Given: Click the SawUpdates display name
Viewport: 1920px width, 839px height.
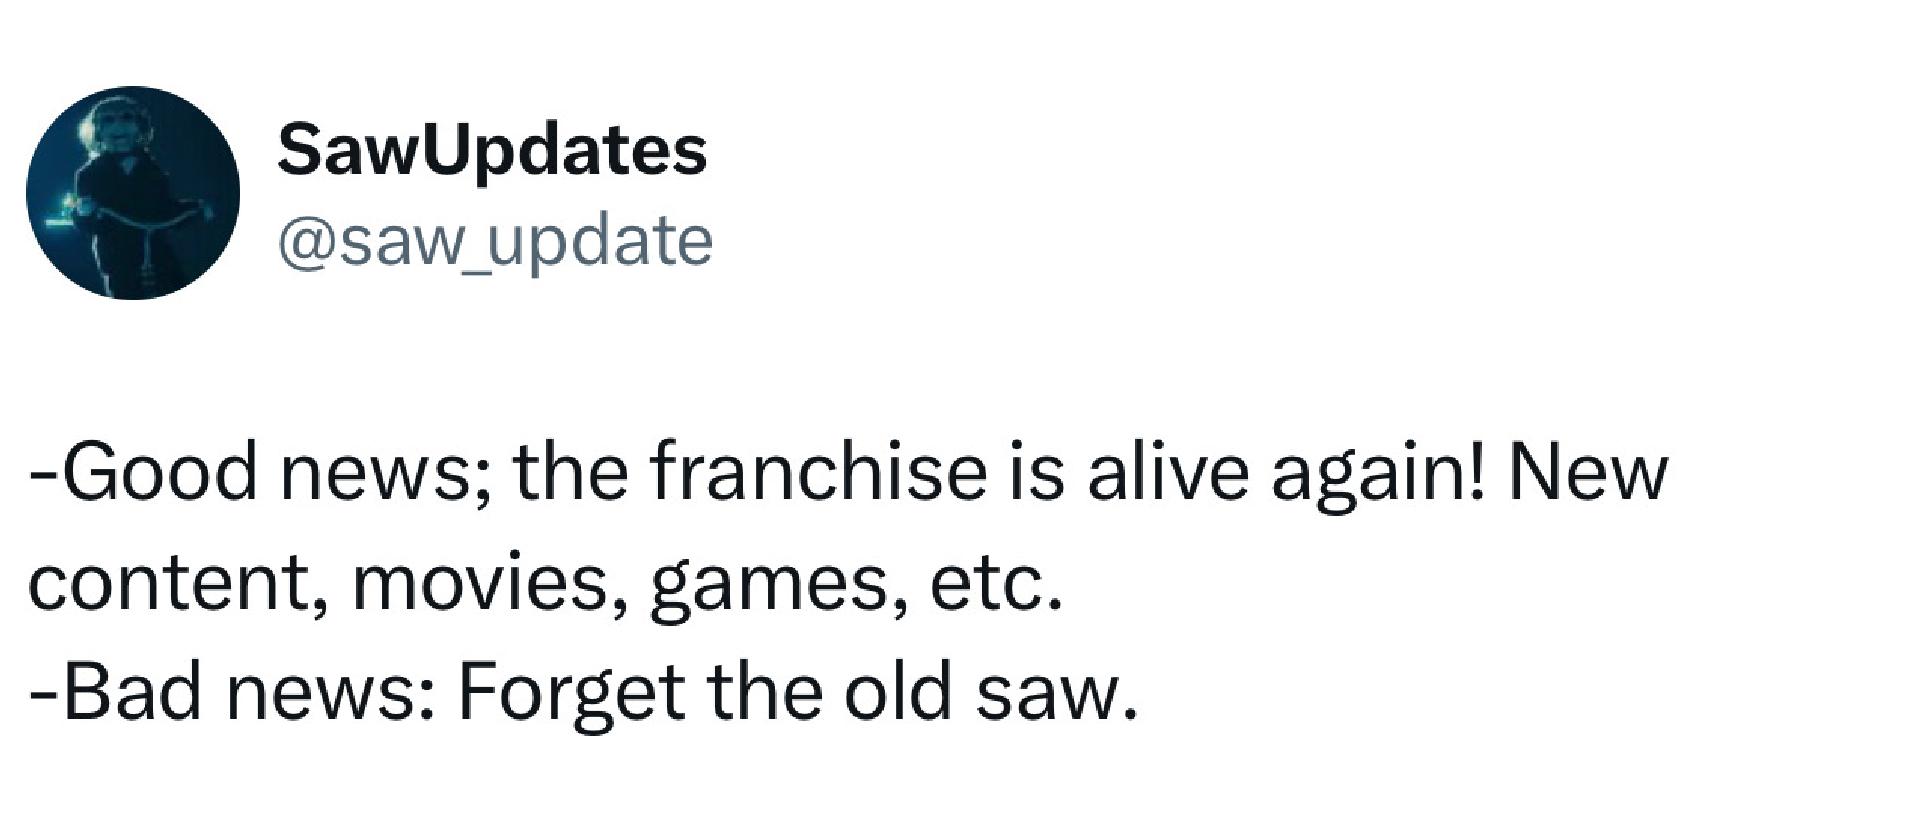Looking at the screenshot, I should (x=493, y=152).
